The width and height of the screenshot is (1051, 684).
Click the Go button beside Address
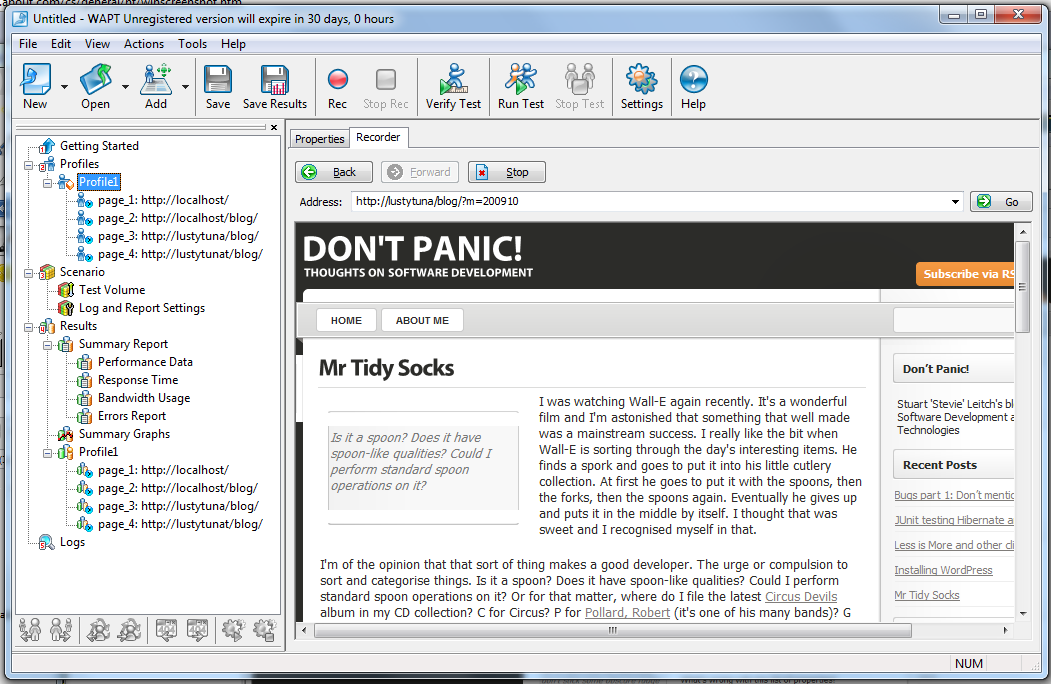click(x=1001, y=202)
